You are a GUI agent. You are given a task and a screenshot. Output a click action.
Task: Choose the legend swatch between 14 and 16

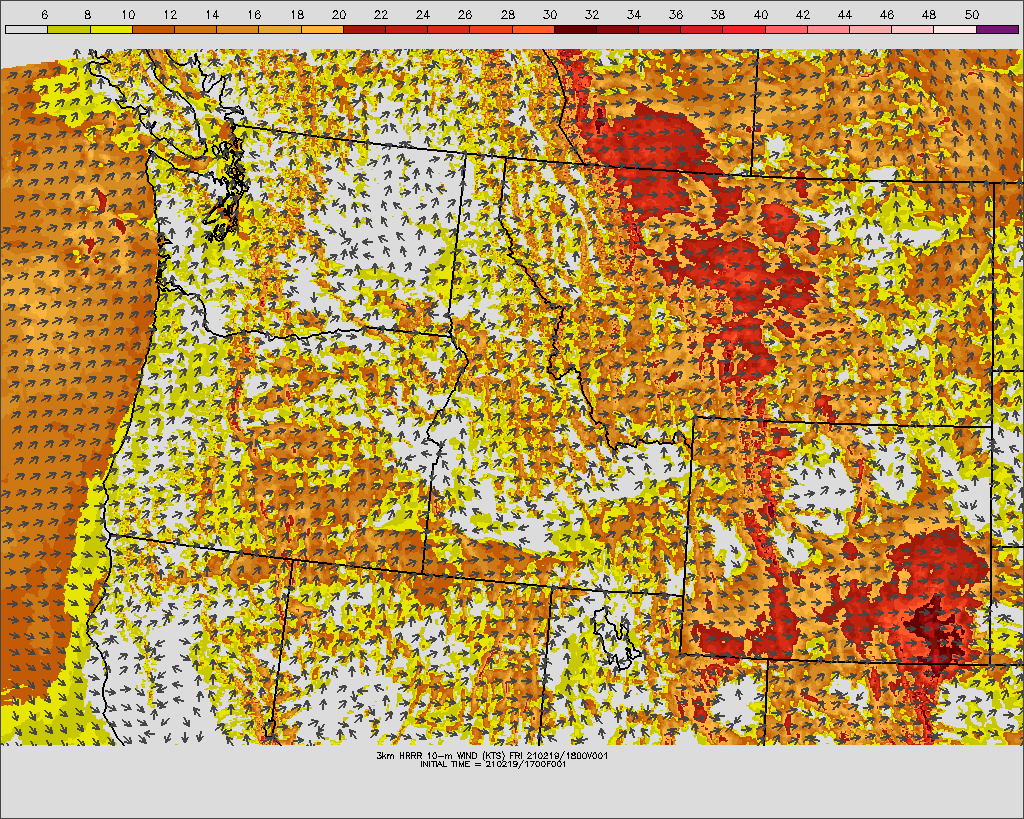(x=238, y=29)
